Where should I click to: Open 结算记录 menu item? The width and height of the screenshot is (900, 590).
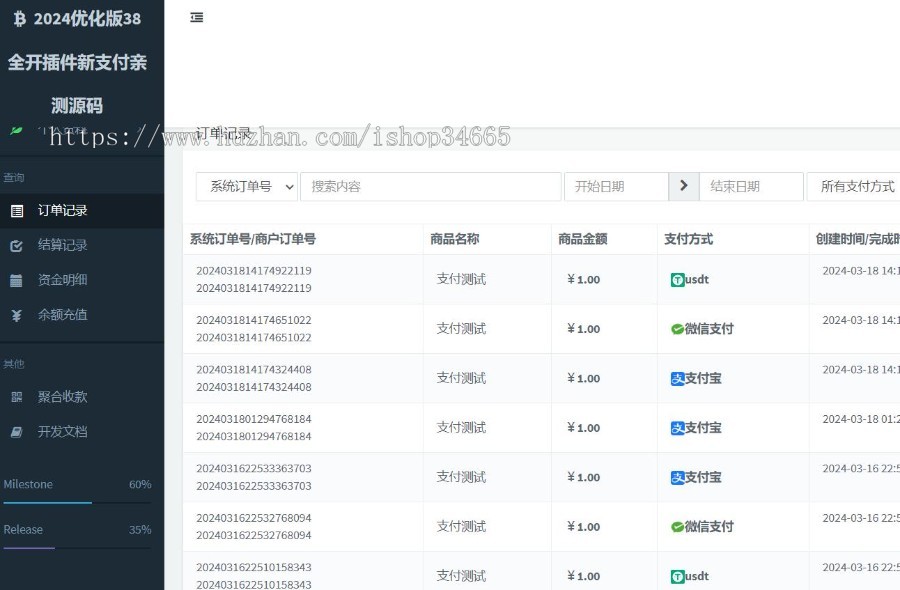(x=82, y=246)
